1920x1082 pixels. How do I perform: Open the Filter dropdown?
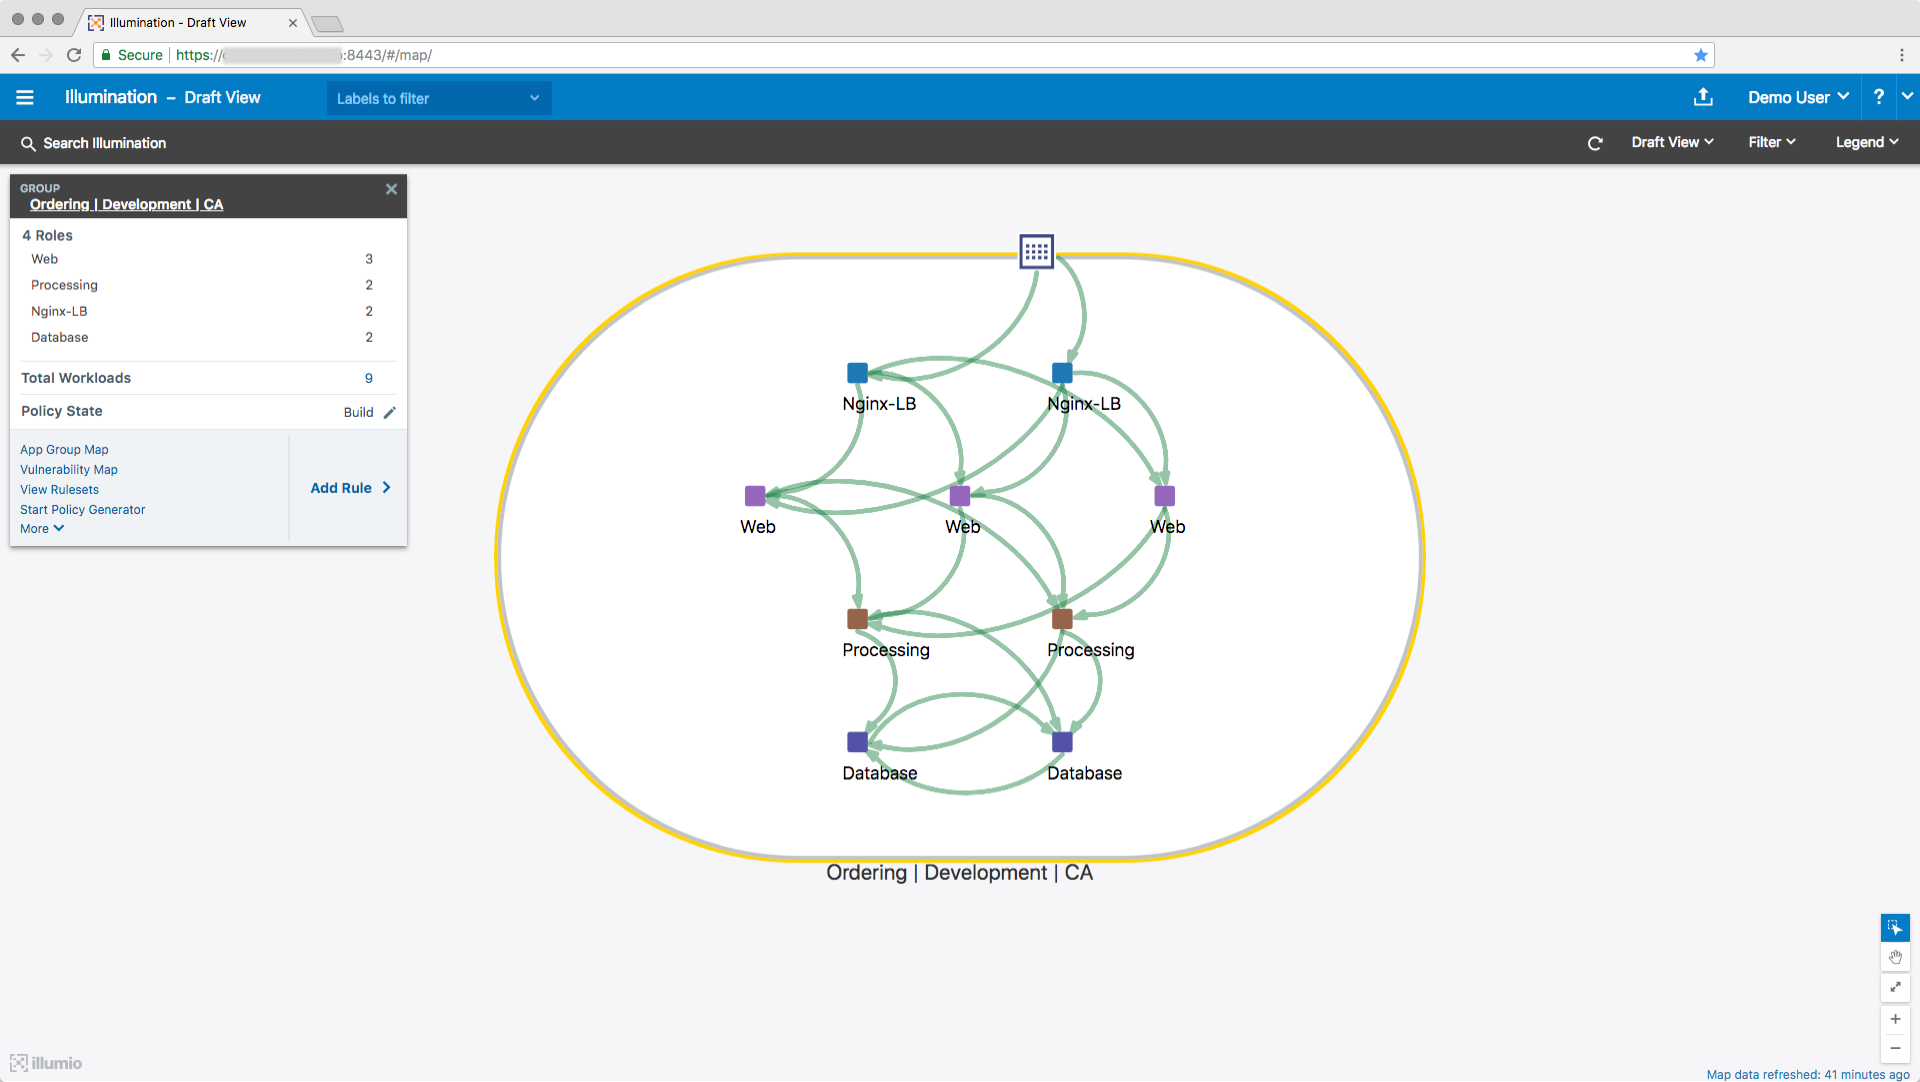click(x=1772, y=143)
